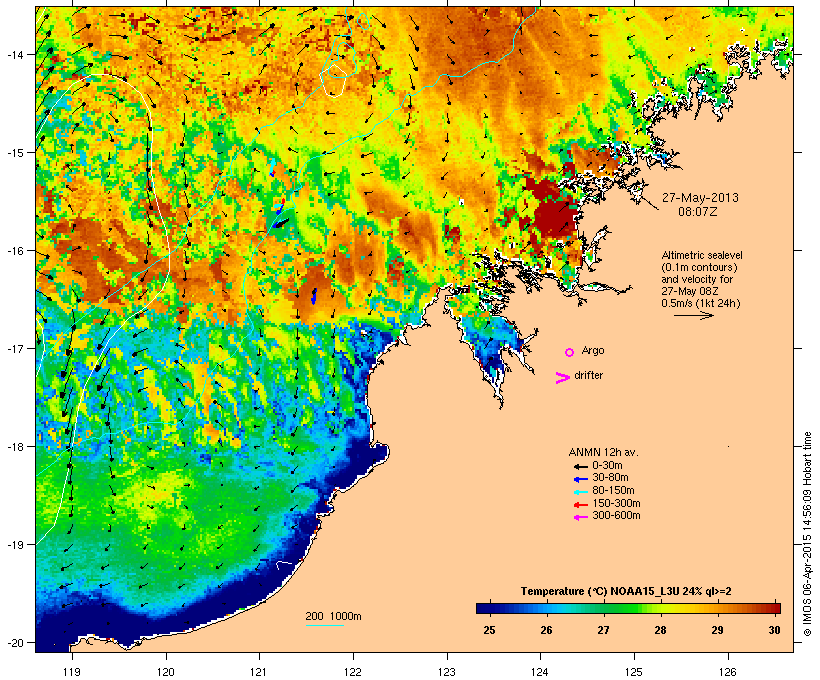The height and width of the screenshot is (680, 820).
Task: Click the latitude label -18
Action: [x=14, y=447]
